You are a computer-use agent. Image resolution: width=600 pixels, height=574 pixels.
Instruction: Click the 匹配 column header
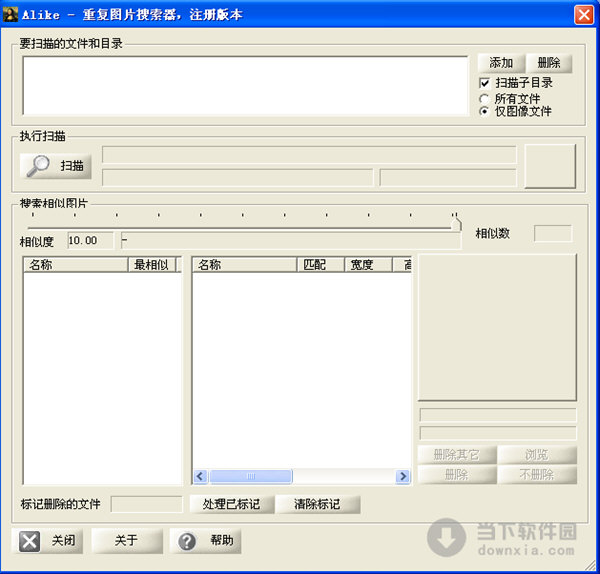321,265
